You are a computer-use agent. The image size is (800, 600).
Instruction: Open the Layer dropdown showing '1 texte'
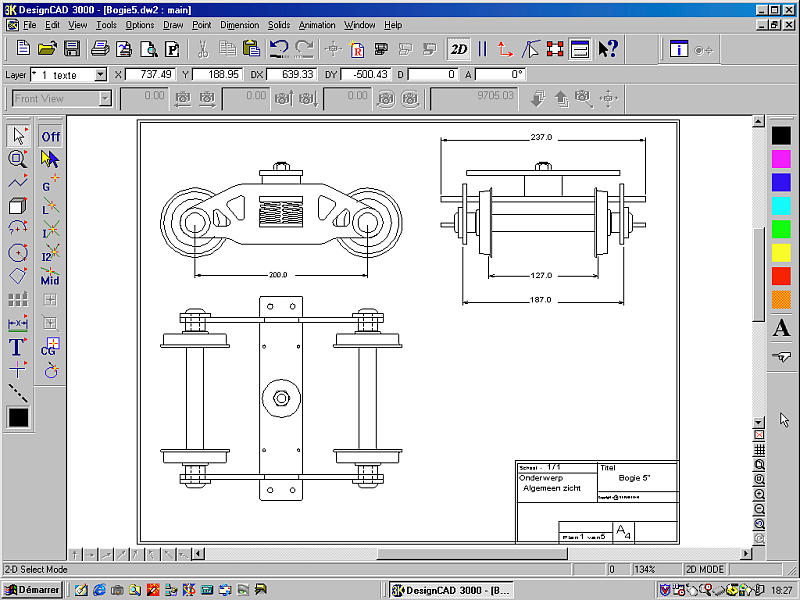pos(100,75)
